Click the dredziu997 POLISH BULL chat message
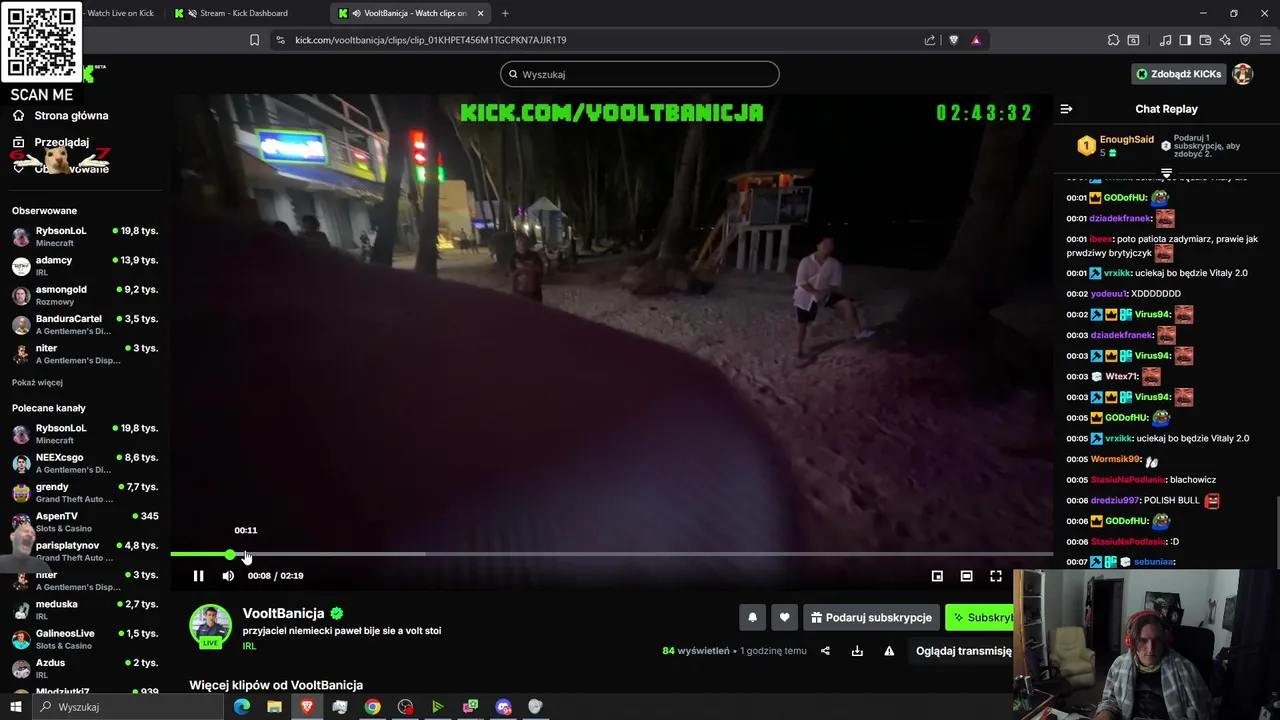The width and height of the screenshot is (1280, 720). click(1143, 501)
